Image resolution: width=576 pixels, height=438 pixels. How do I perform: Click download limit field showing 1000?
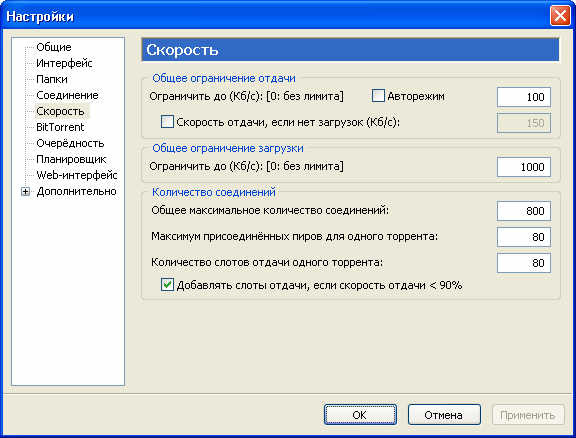coord(524,167)
